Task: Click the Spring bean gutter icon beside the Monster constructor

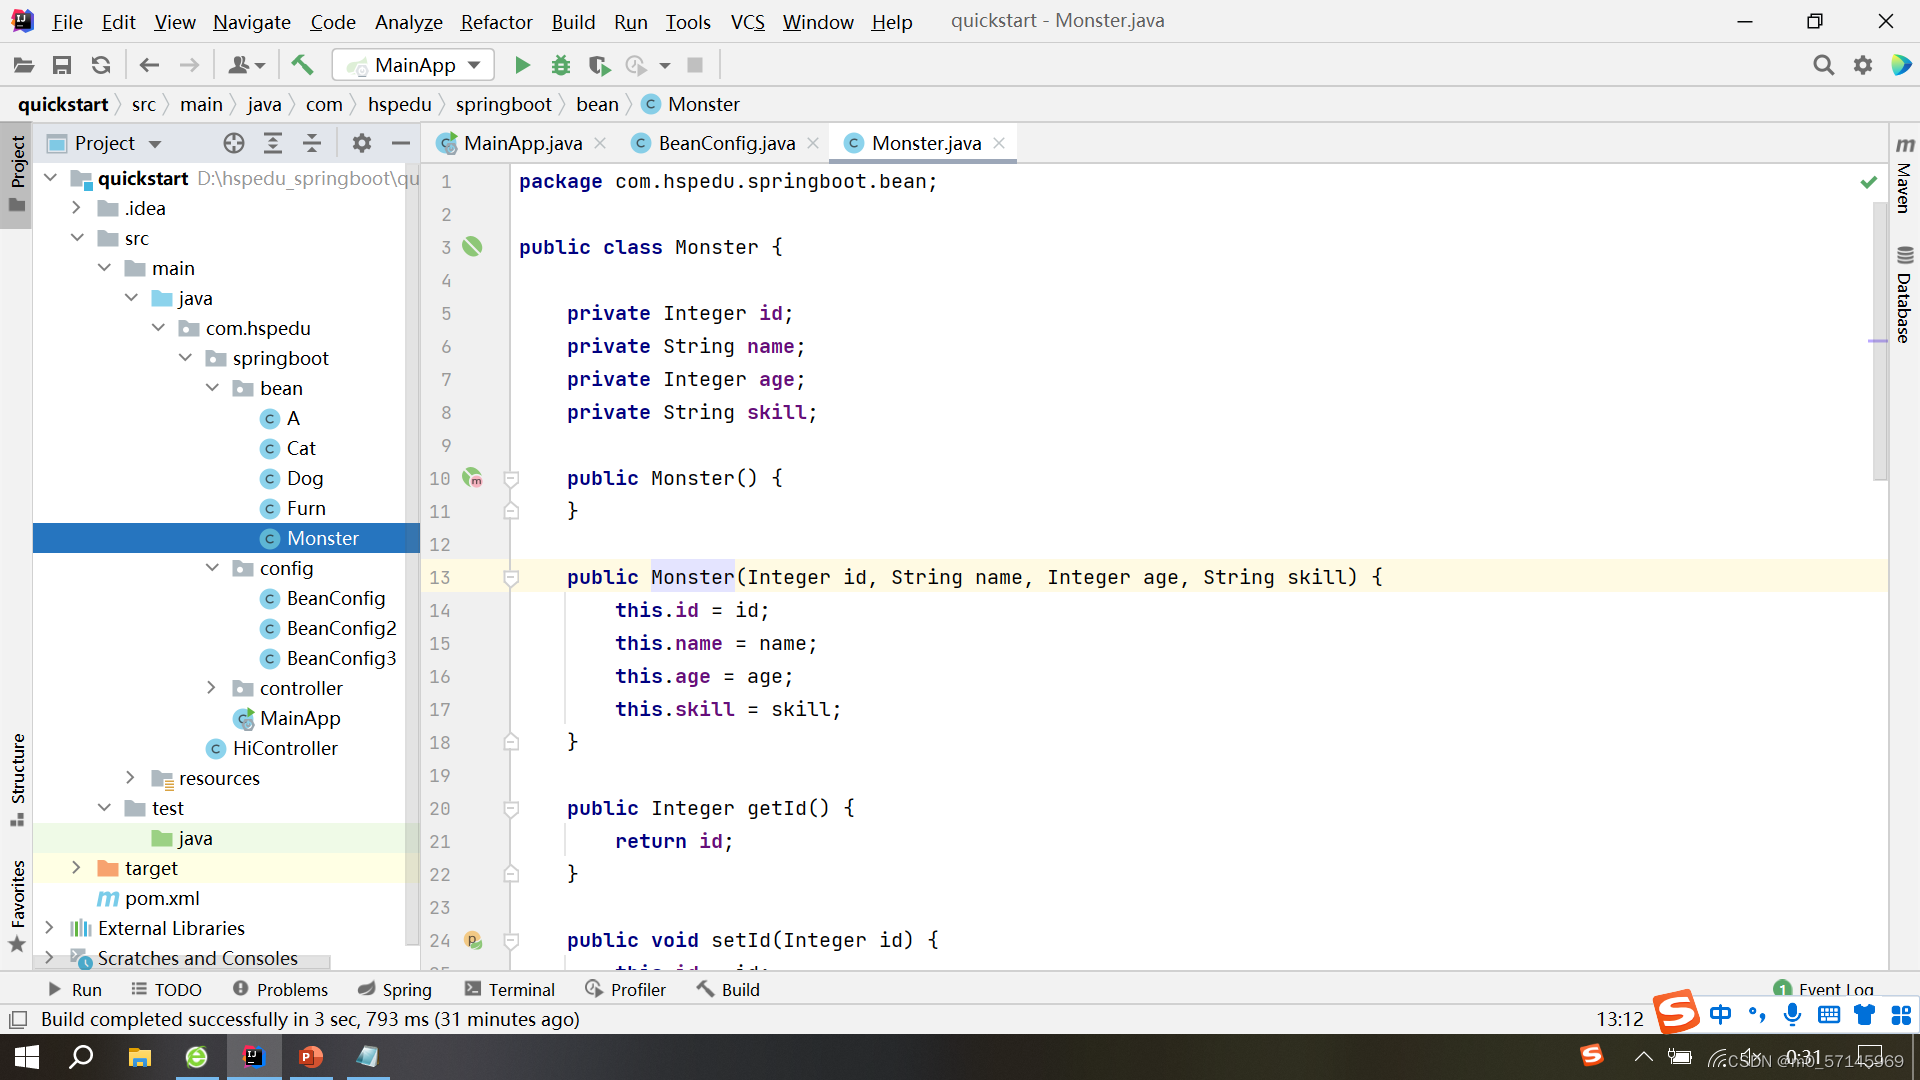Action: pyautogui.click(x=473, y=478)
